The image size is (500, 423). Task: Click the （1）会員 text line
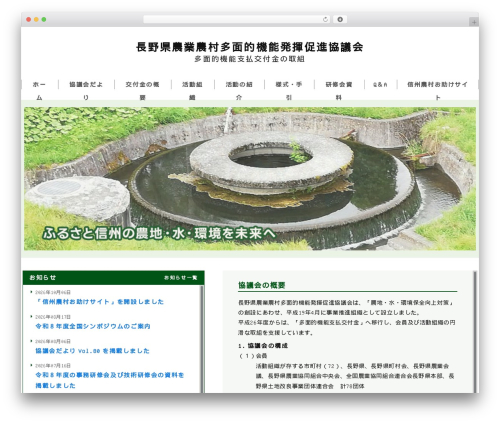(x=253, y=356)
